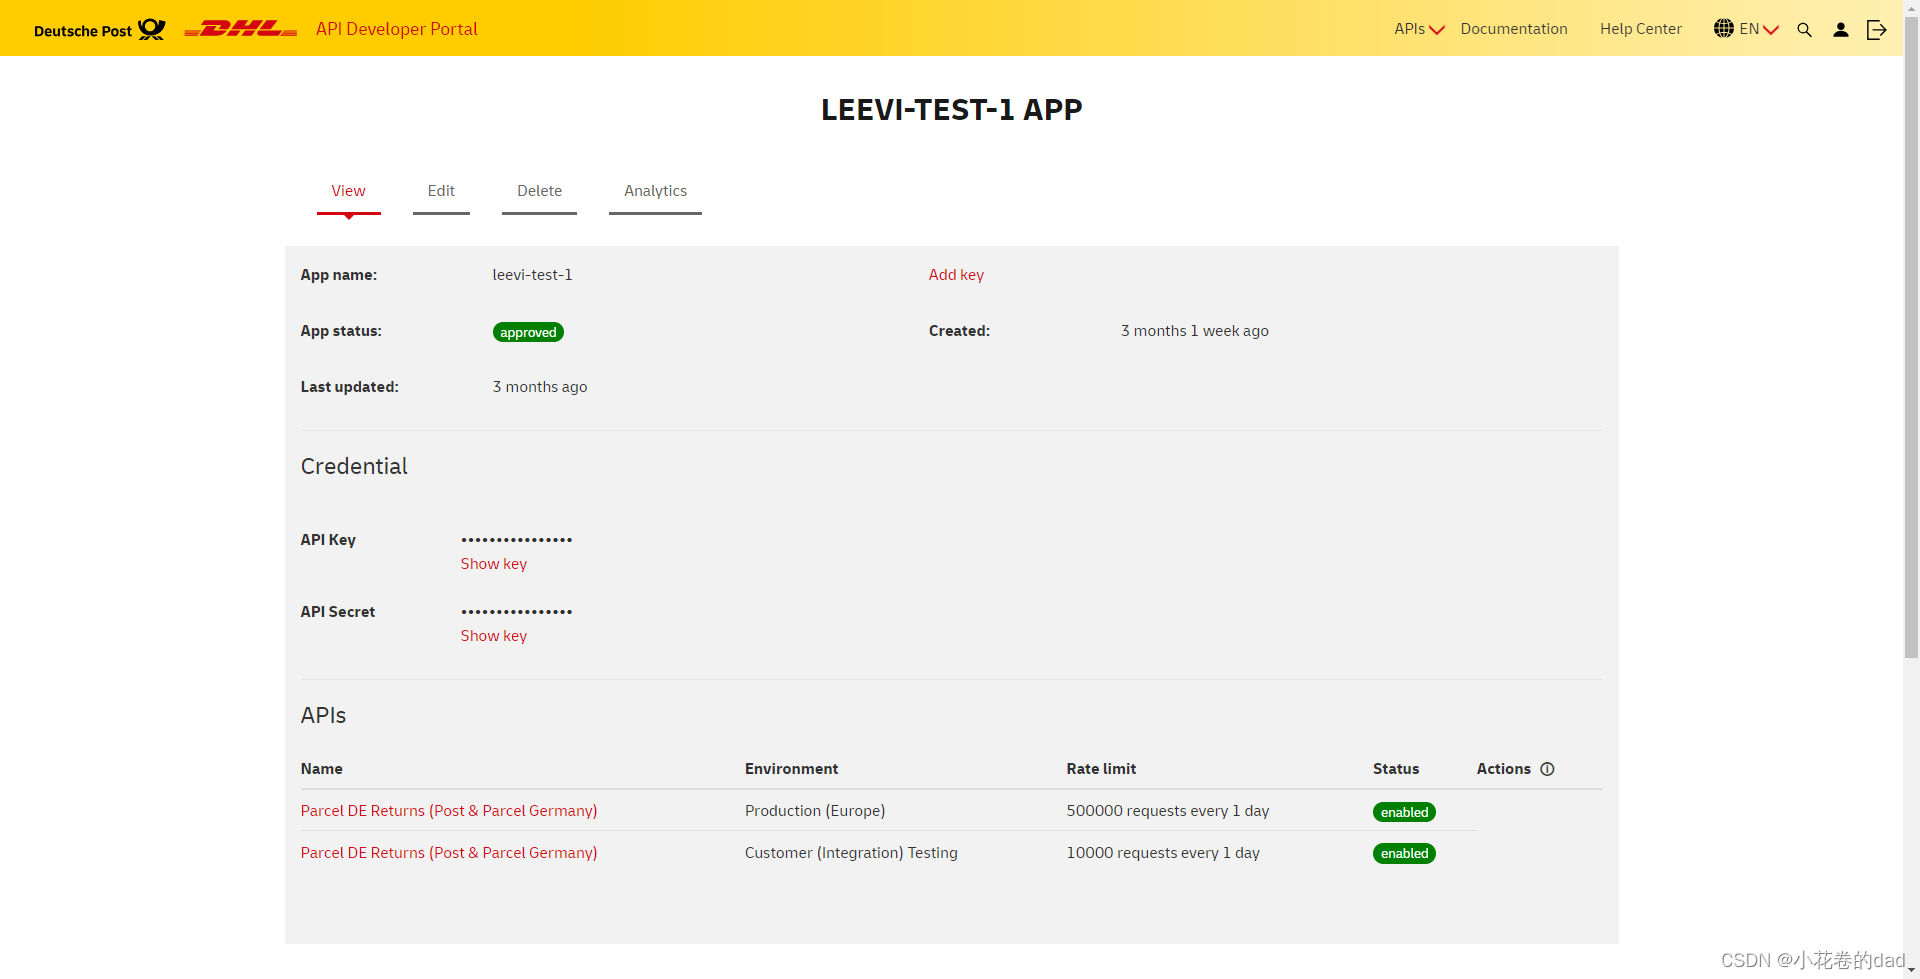Click the info icon beside the Actions column
The image size is (1920, 979).
click(1548, 769)
